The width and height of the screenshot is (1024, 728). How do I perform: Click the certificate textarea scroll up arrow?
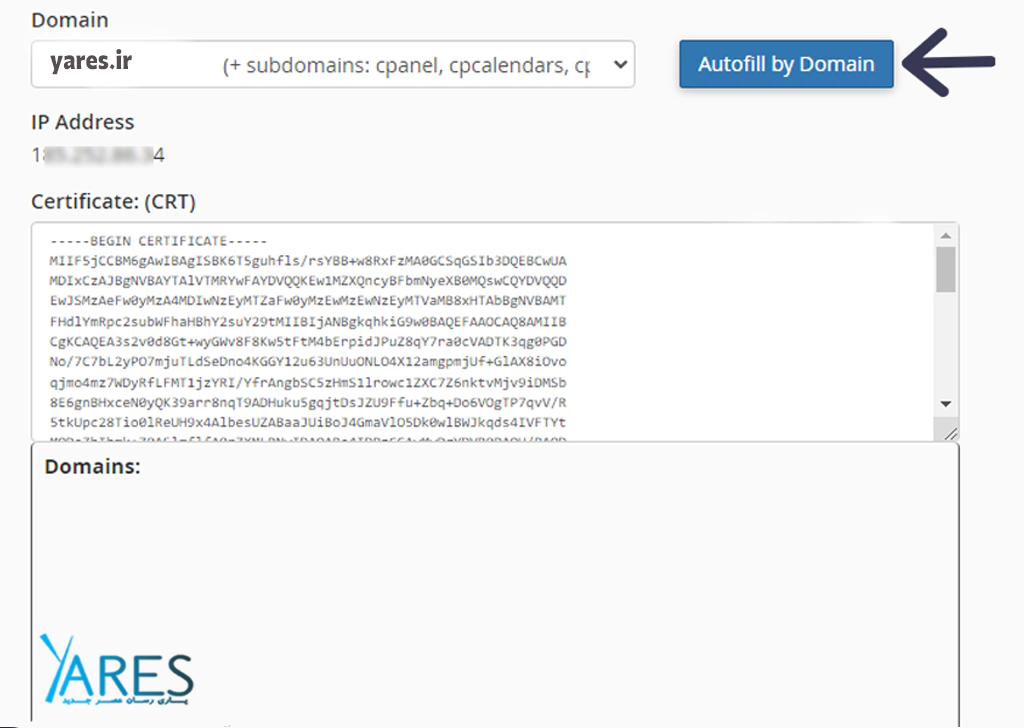click(x=946, y=235)
